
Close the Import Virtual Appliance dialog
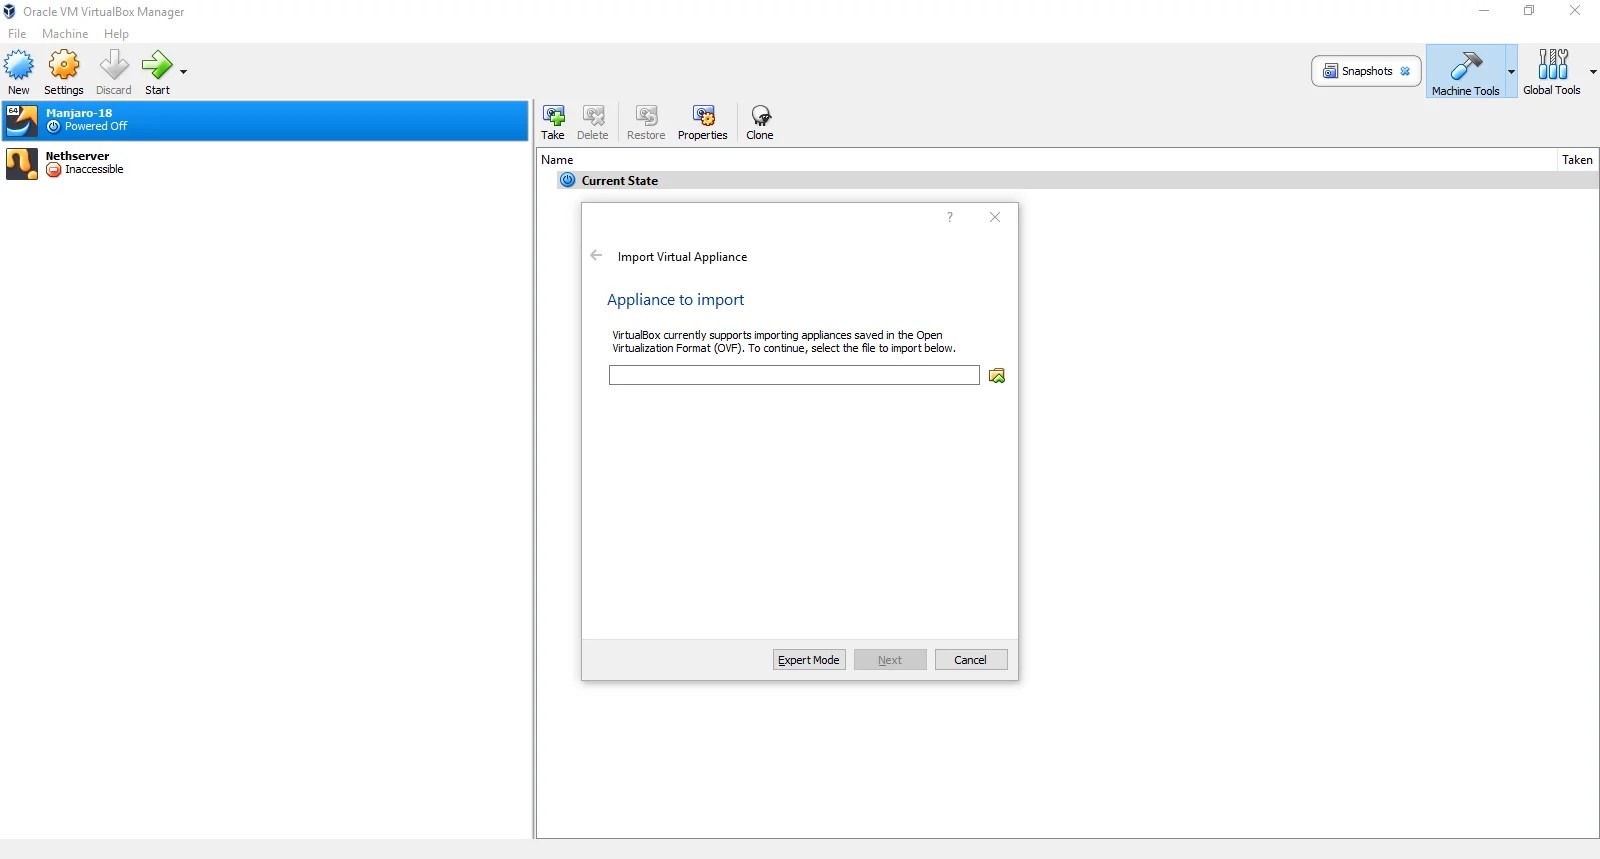coord(995,217)
